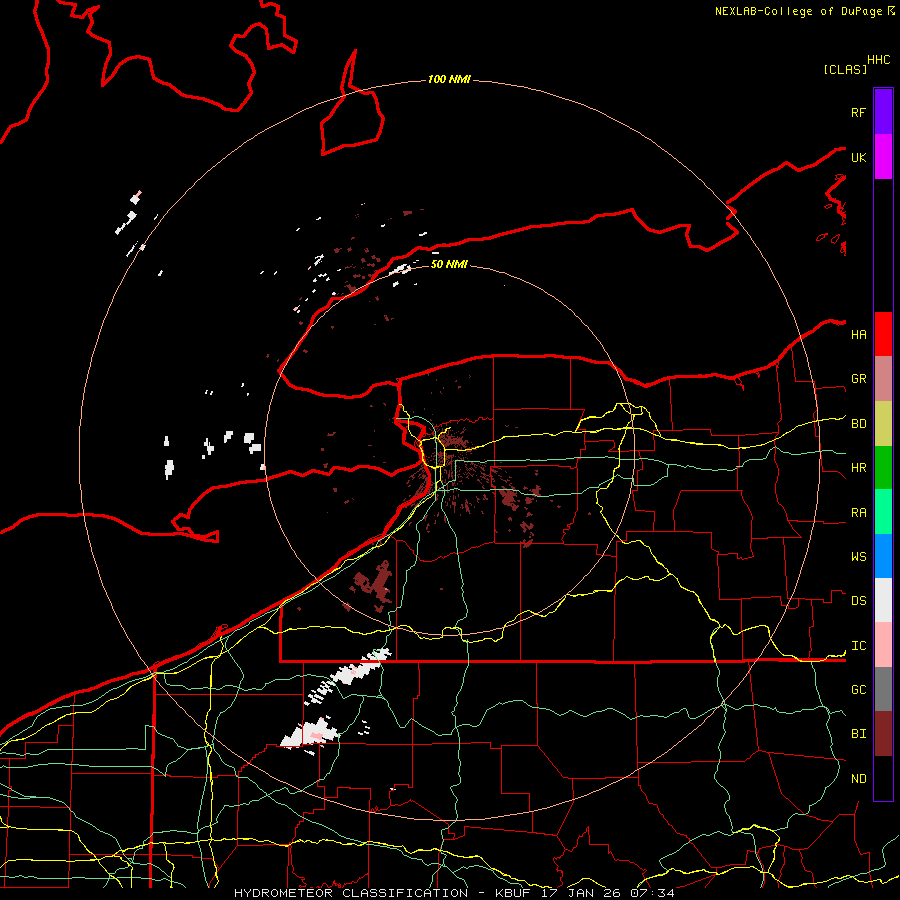The height and width of the screenshot is (900, 900).
Task: Click the HR legend label
Action: 858,468
